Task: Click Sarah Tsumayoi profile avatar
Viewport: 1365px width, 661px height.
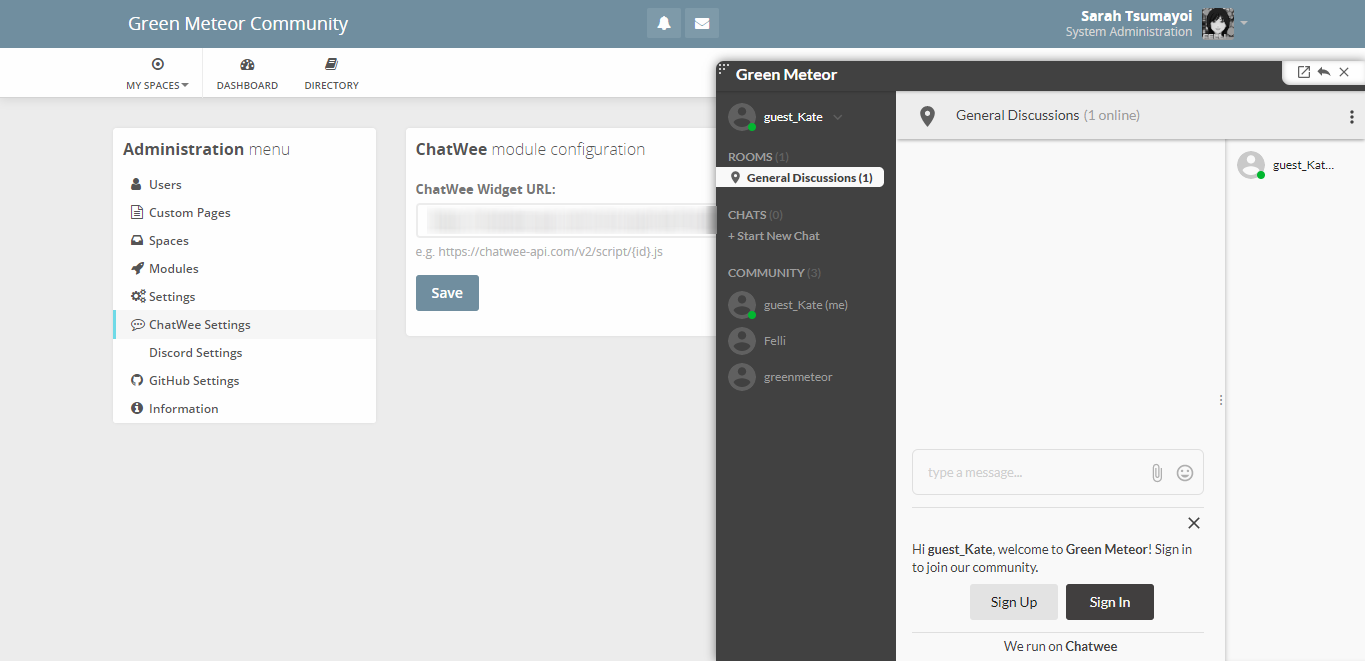Action: point(1218,23)
